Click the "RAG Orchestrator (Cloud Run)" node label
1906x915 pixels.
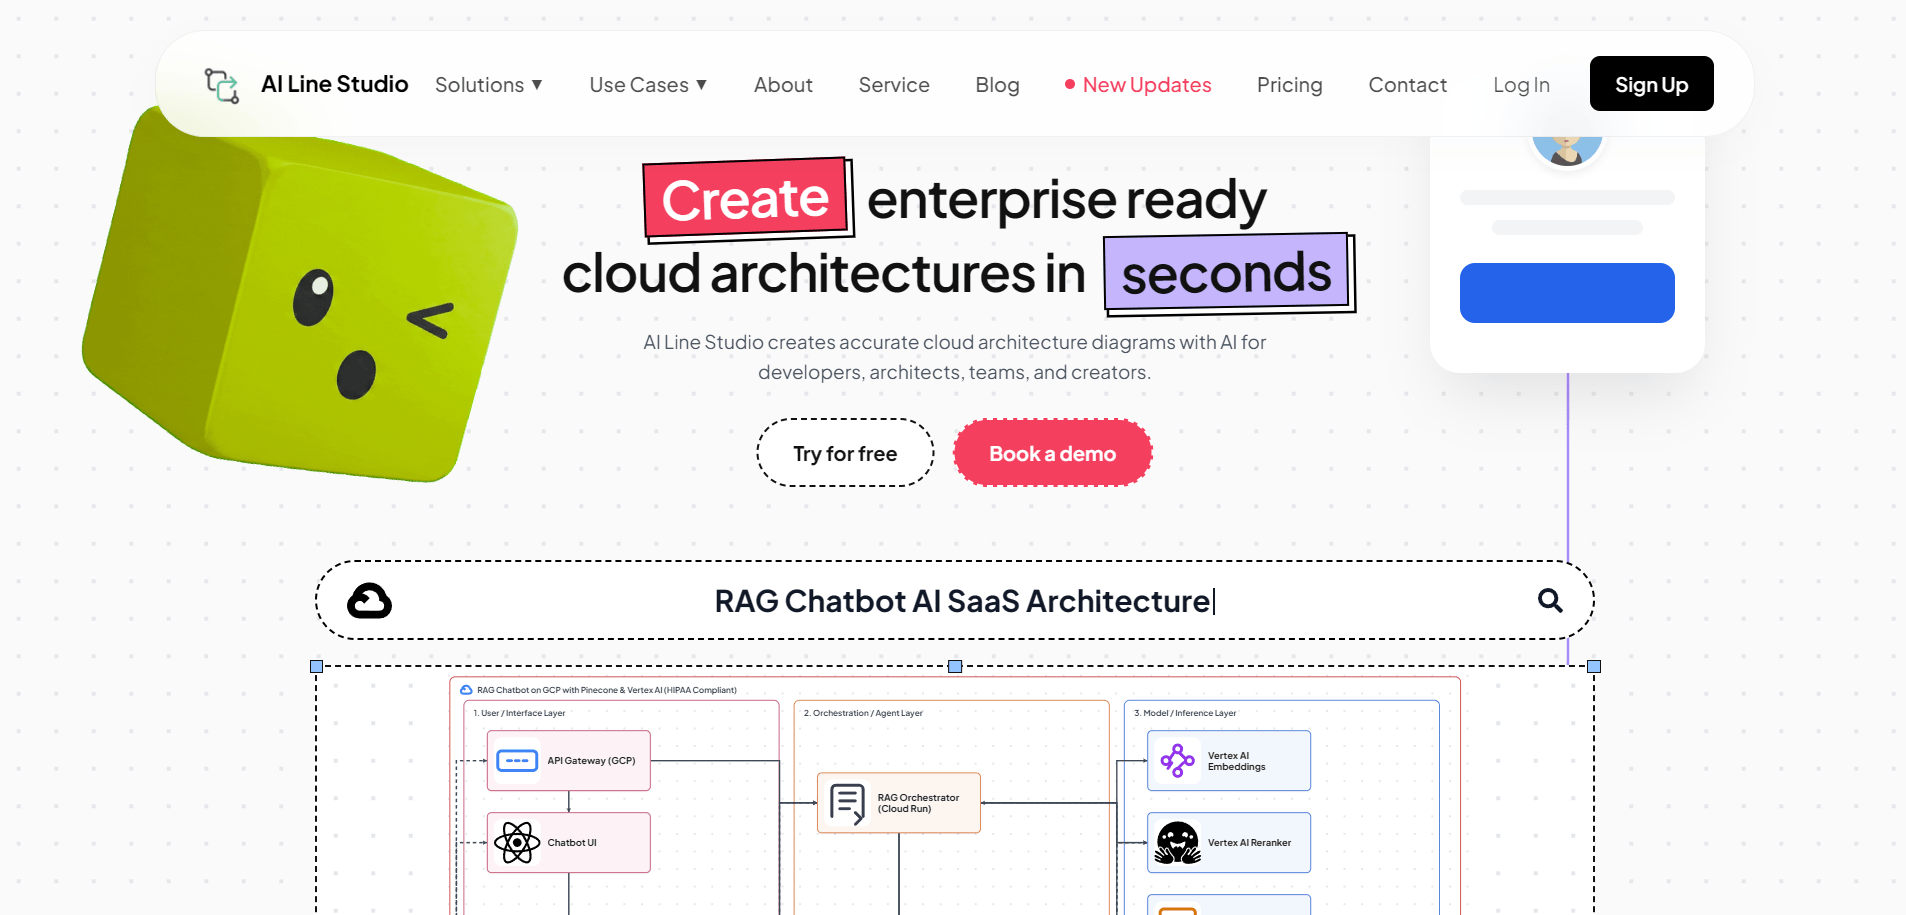pos(918,803)
